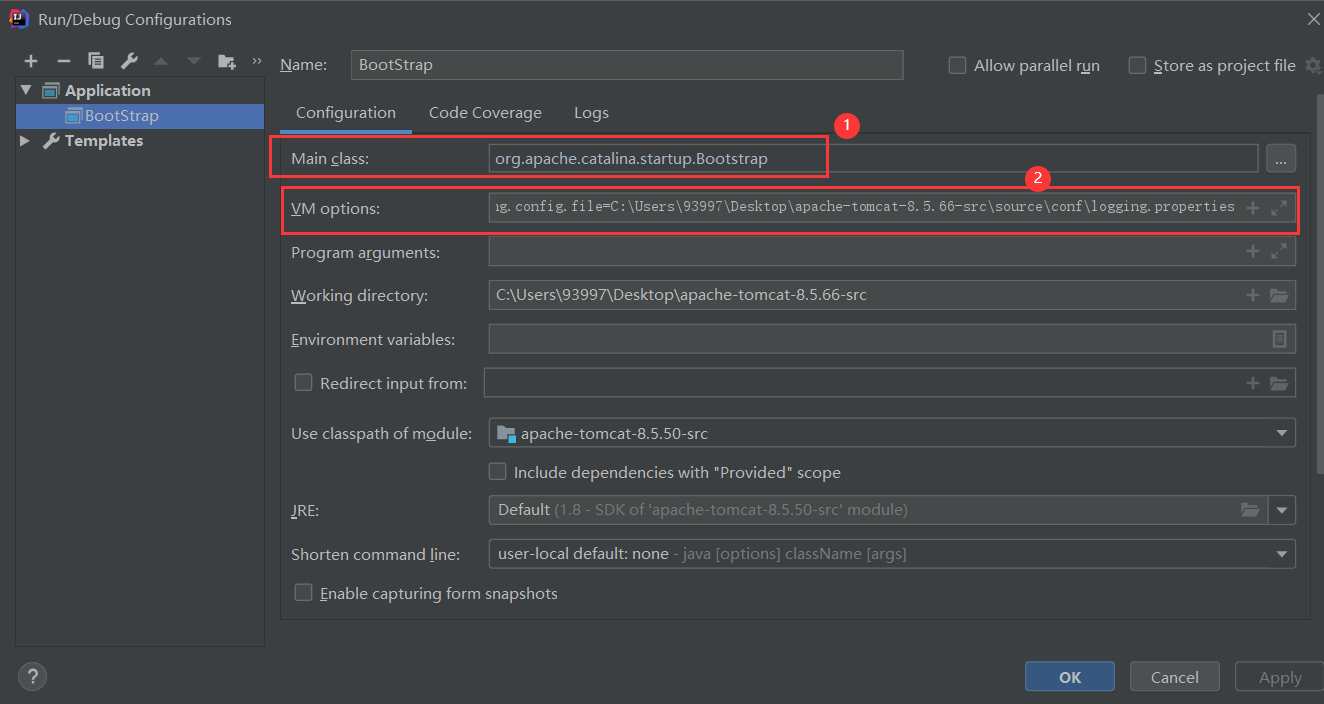This screenshot has height=704, width=1324.
Task: Enable Store as project file checkbox
Action: [1137, 65]
